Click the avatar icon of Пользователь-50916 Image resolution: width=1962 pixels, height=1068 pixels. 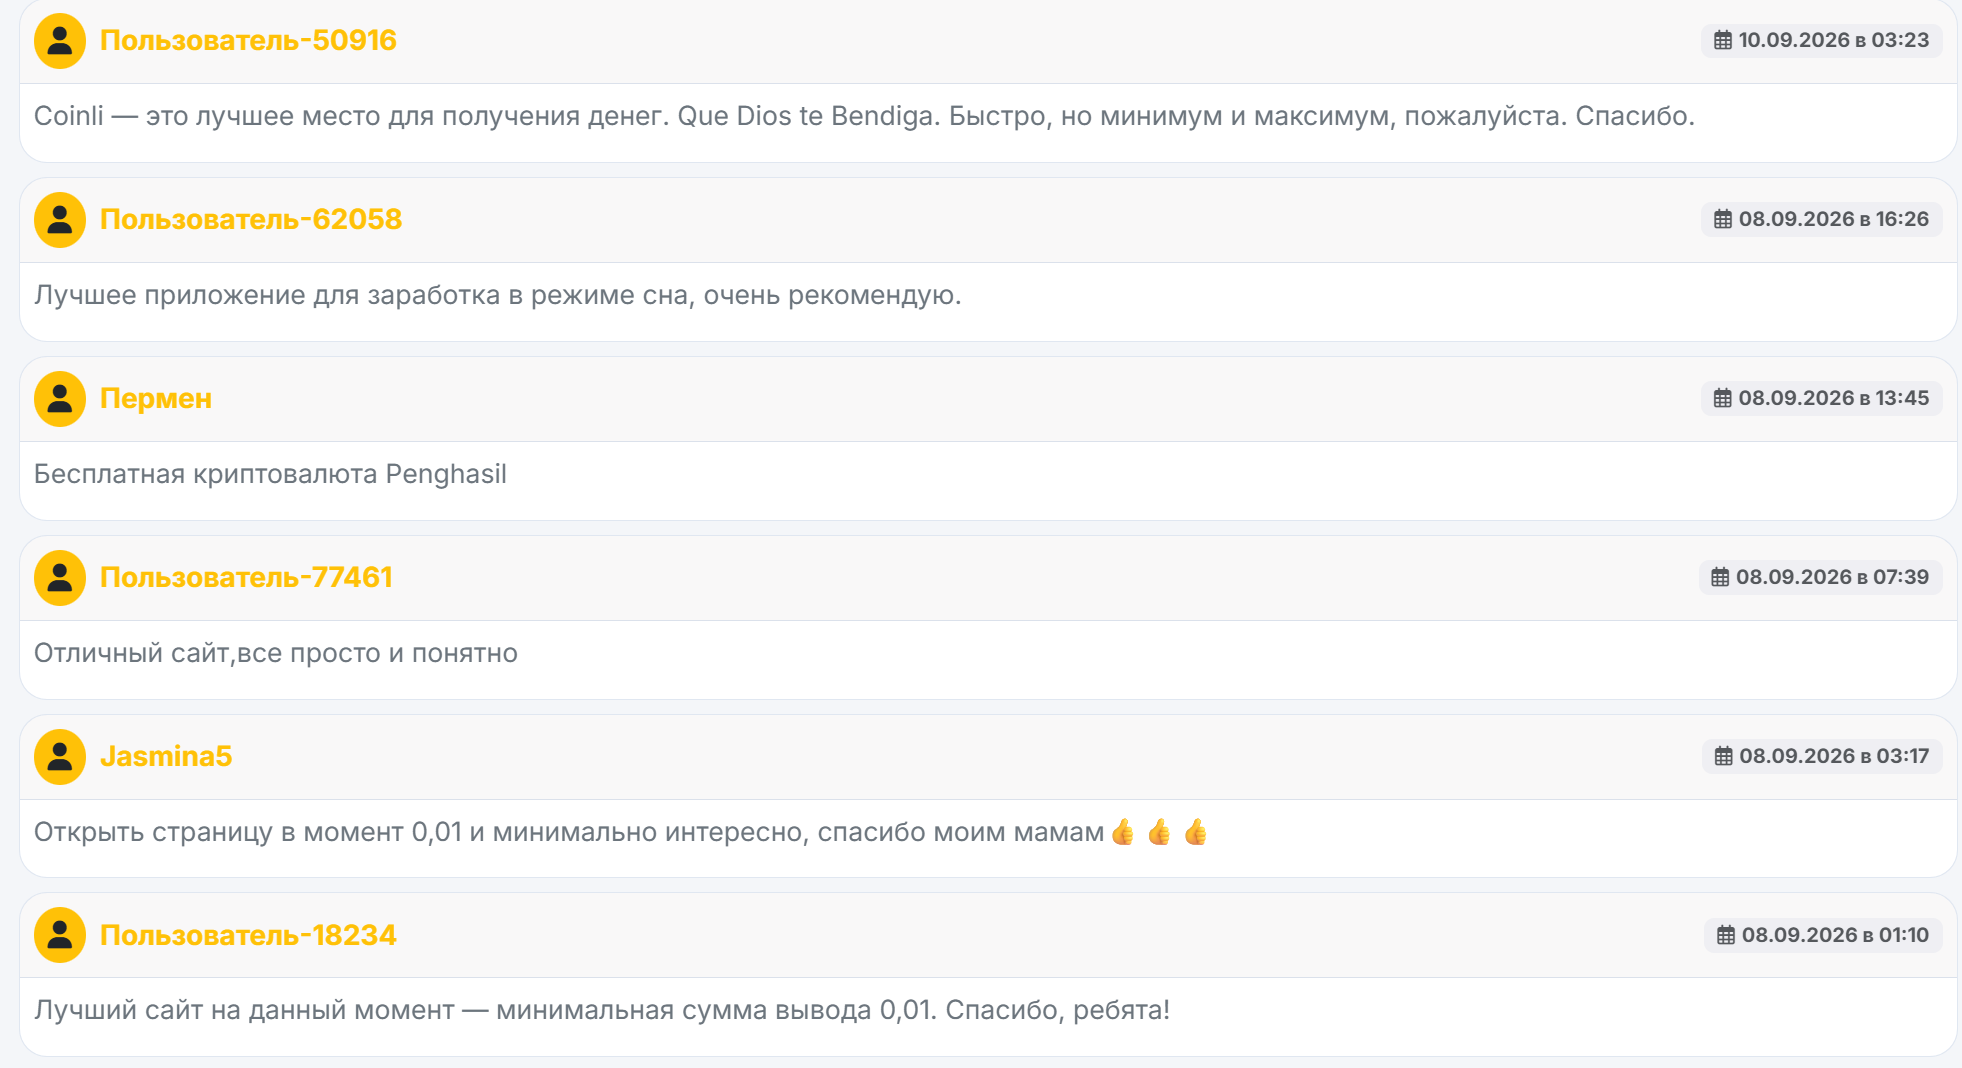pyautogui.click(x=60, y=41)
